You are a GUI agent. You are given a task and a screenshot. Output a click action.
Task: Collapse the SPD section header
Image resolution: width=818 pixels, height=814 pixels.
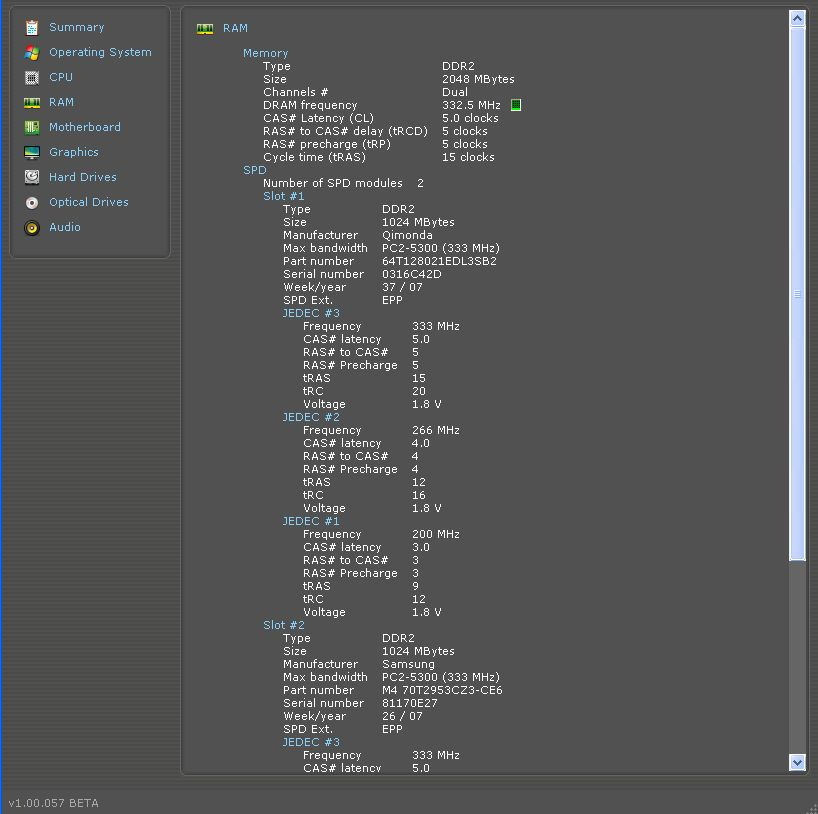pyautogui.click(x=254, y=170)
